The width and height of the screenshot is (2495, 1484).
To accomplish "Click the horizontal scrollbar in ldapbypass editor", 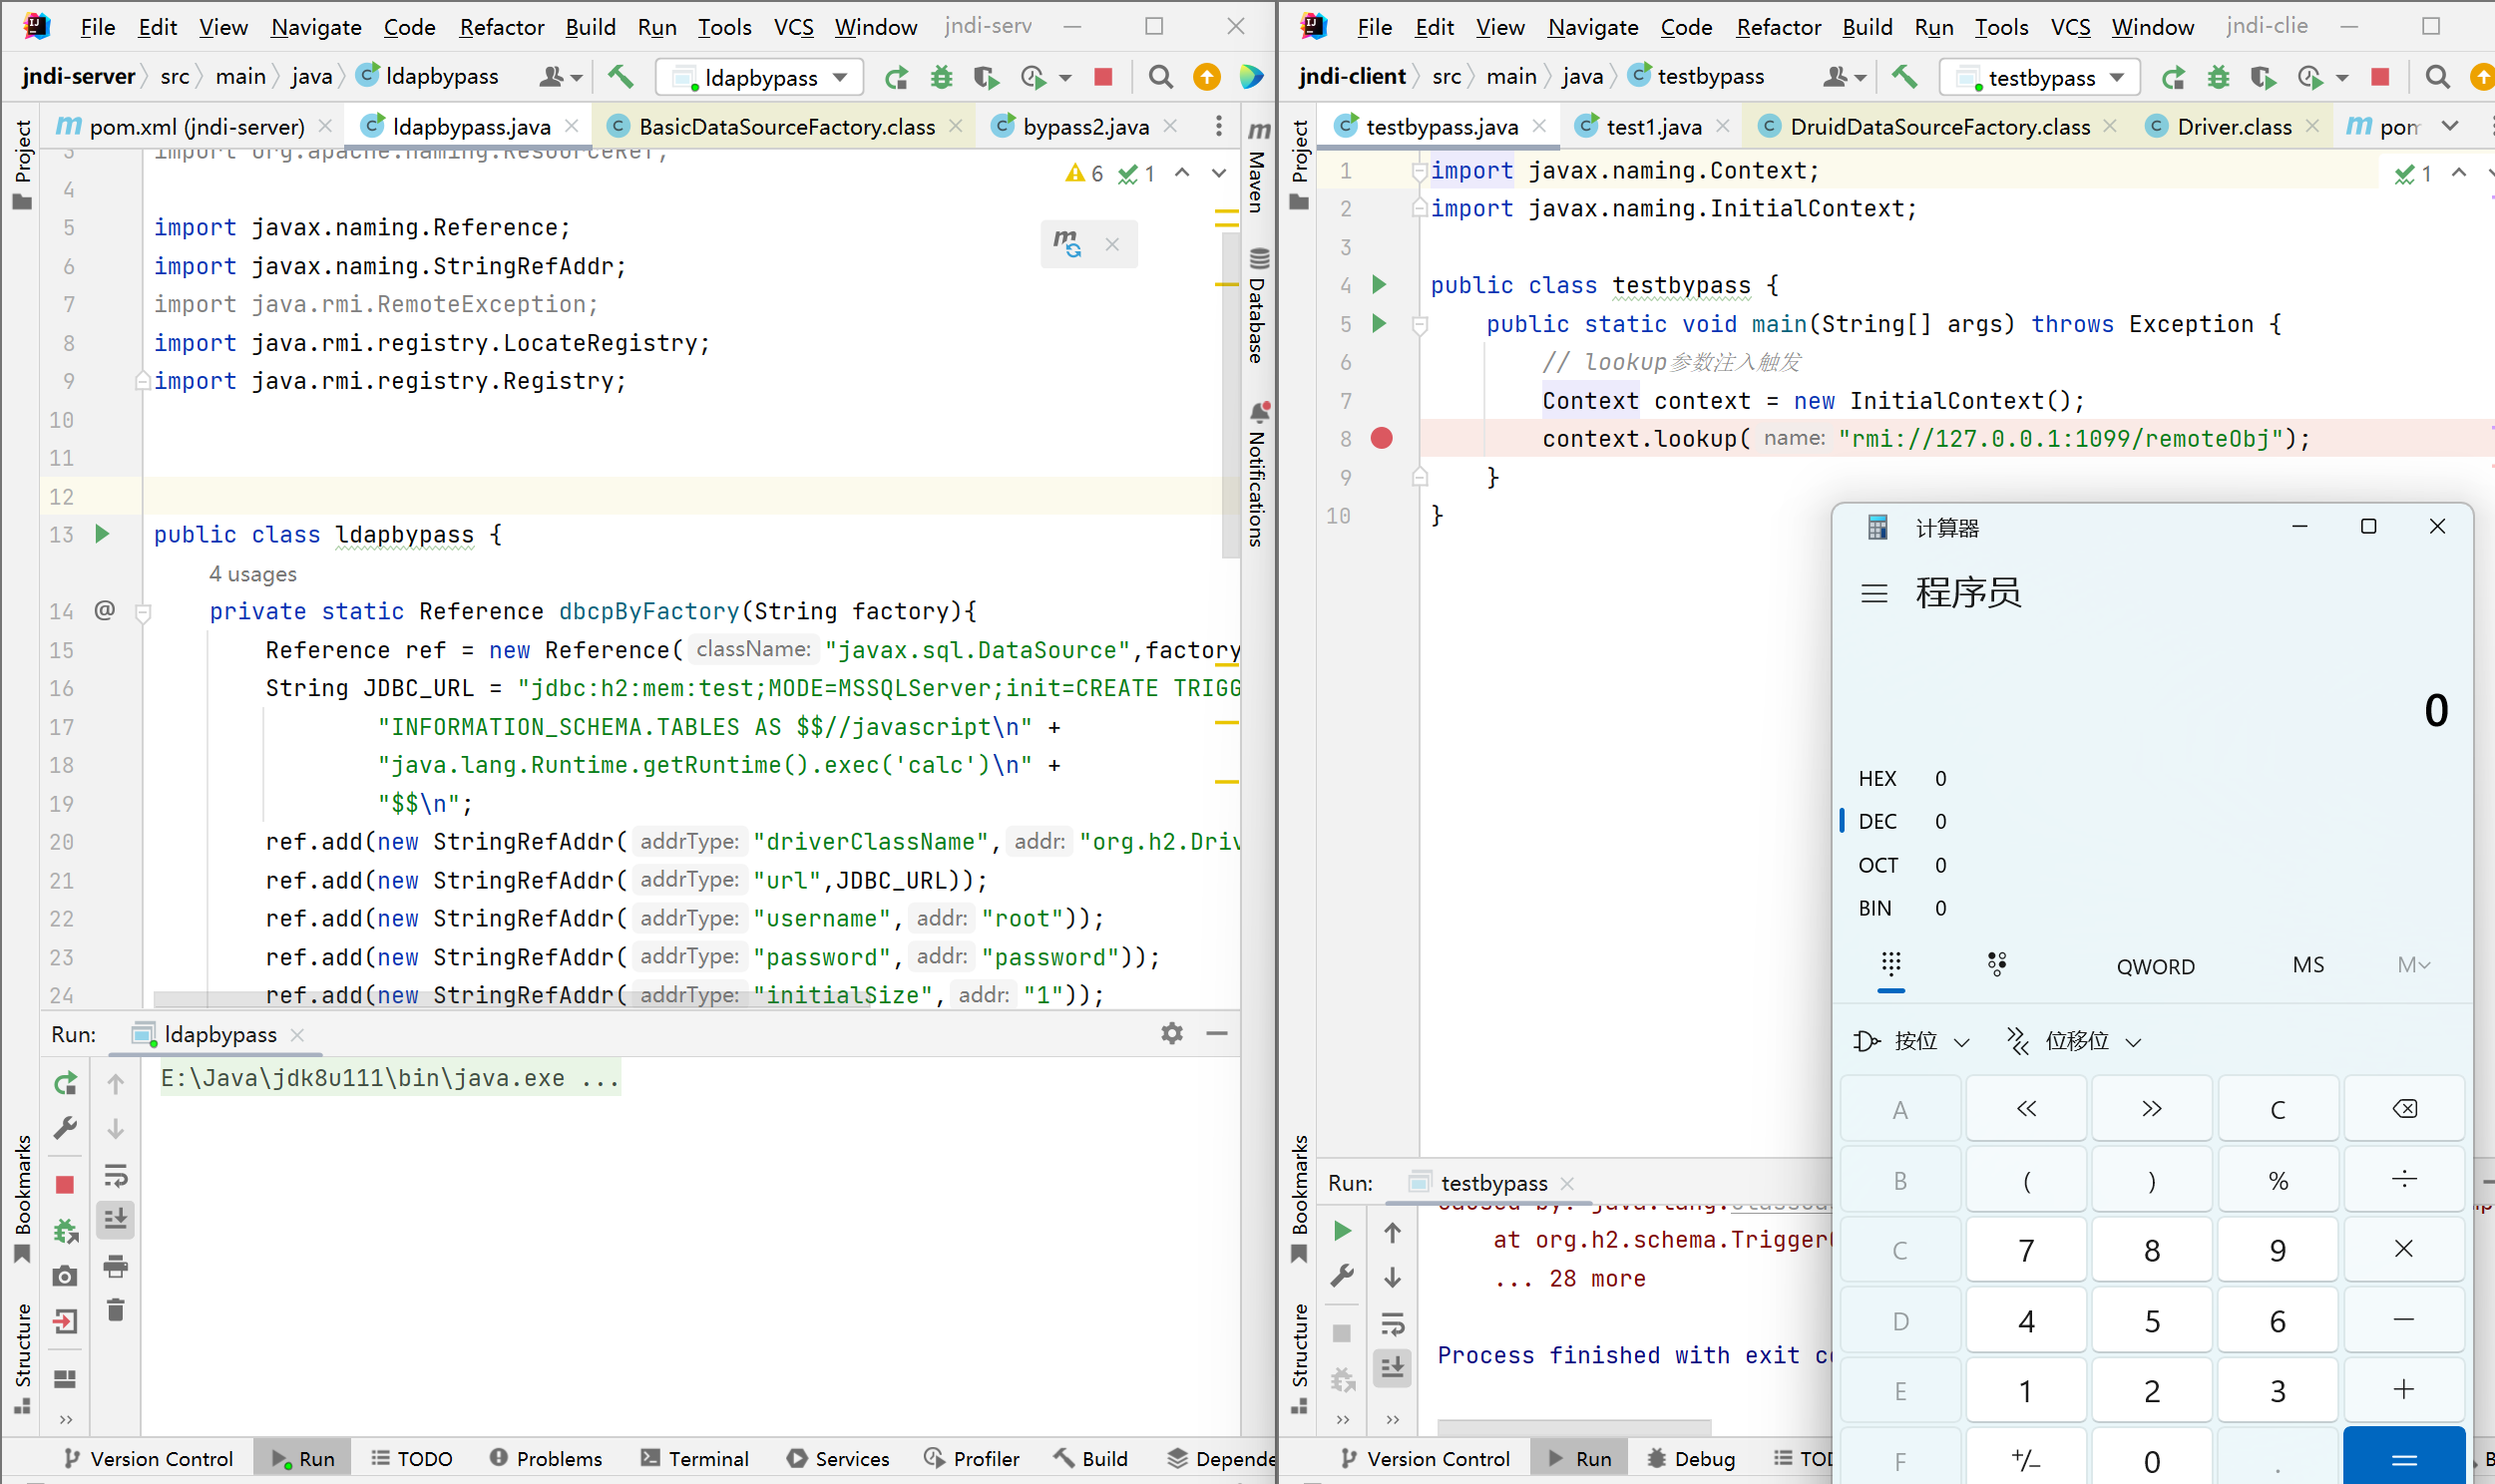I will coord(510,1000).
